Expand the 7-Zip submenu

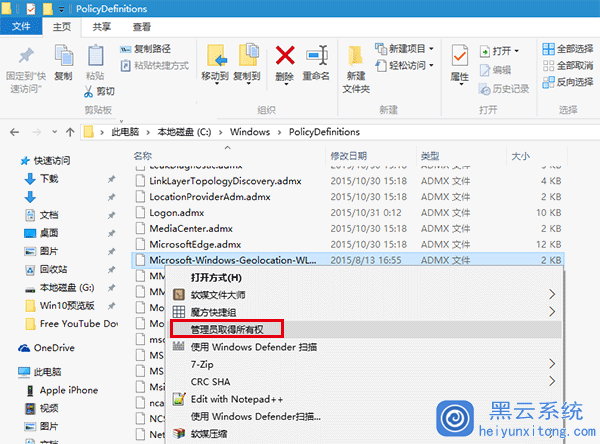tap(365, 364)
